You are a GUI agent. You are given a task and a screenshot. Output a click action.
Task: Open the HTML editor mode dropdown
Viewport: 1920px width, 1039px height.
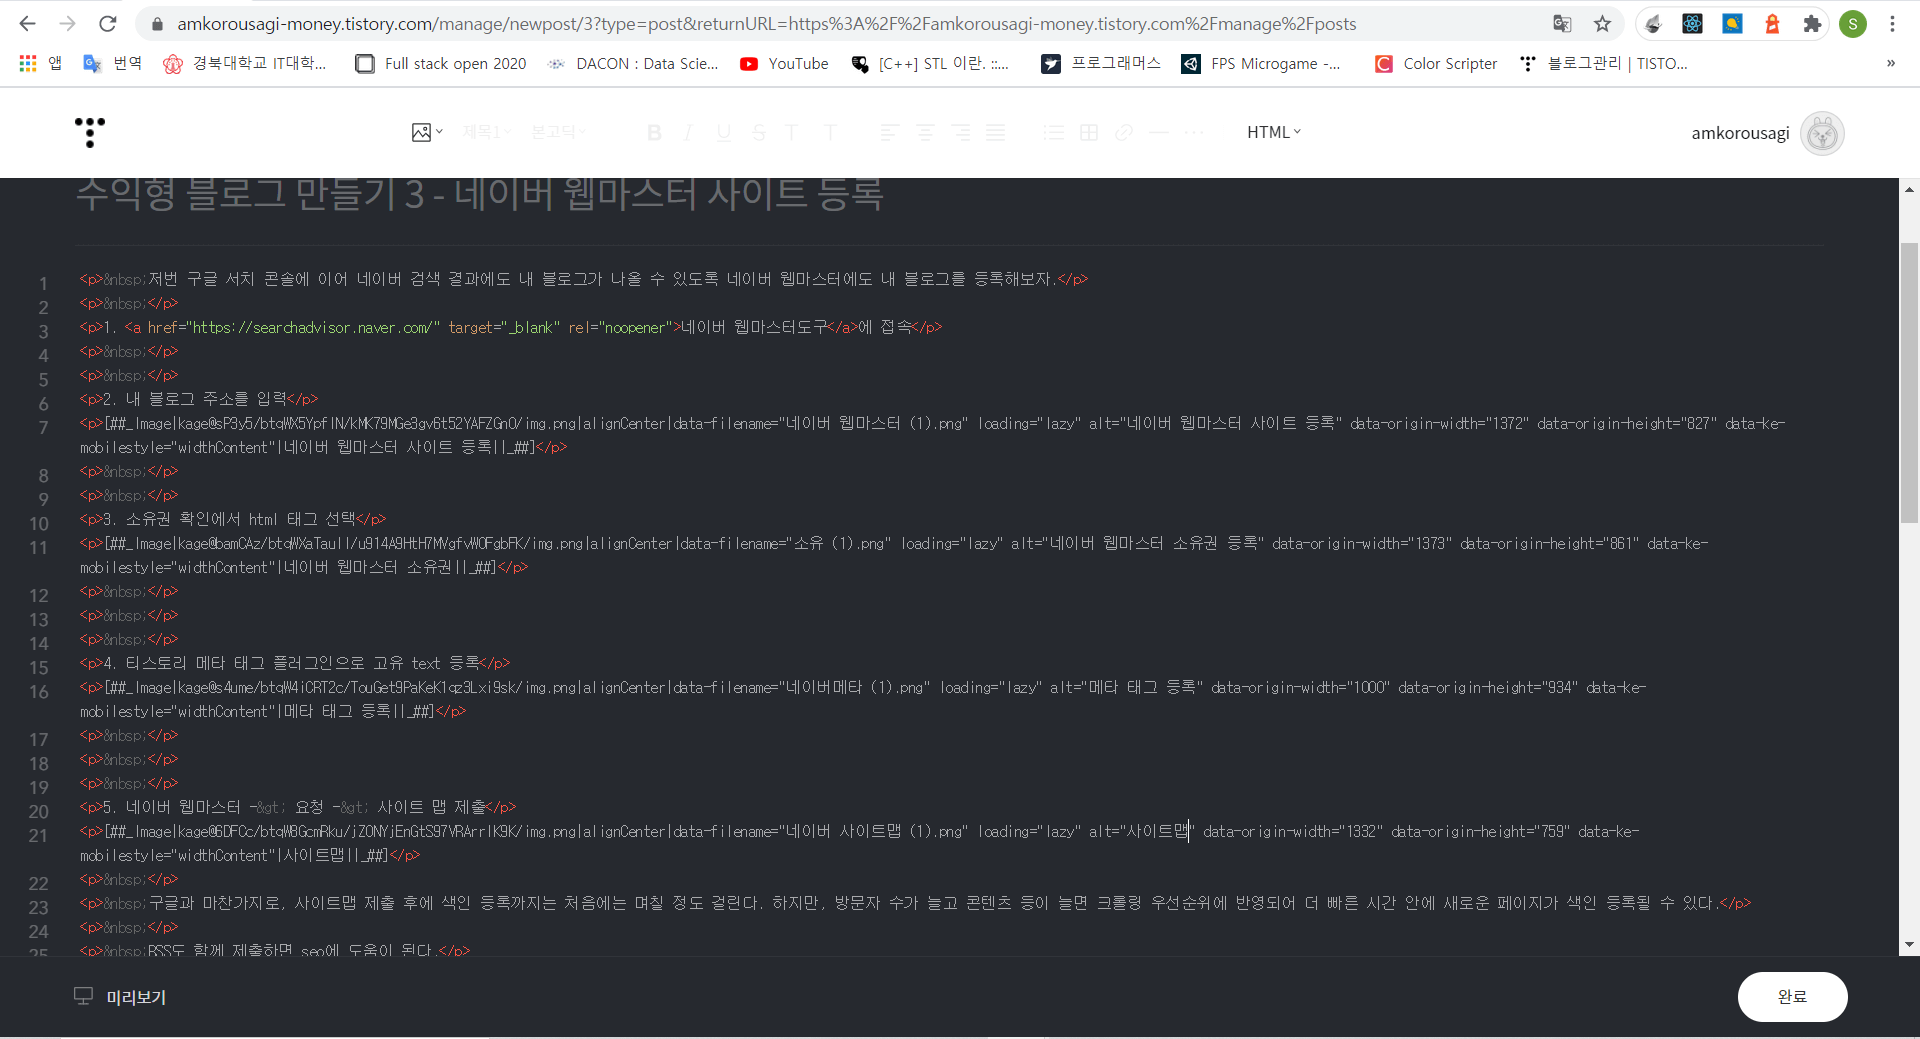click(x=1274, y=132)
